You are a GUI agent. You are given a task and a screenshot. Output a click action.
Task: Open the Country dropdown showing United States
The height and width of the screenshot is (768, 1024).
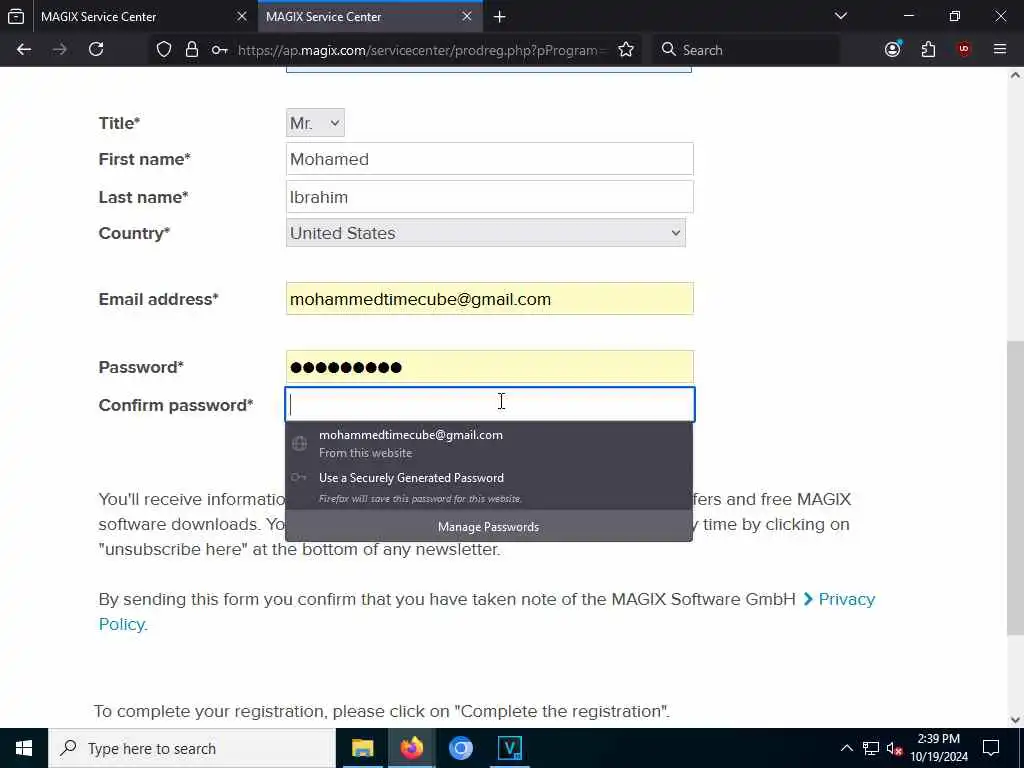[x=486, y=233]
